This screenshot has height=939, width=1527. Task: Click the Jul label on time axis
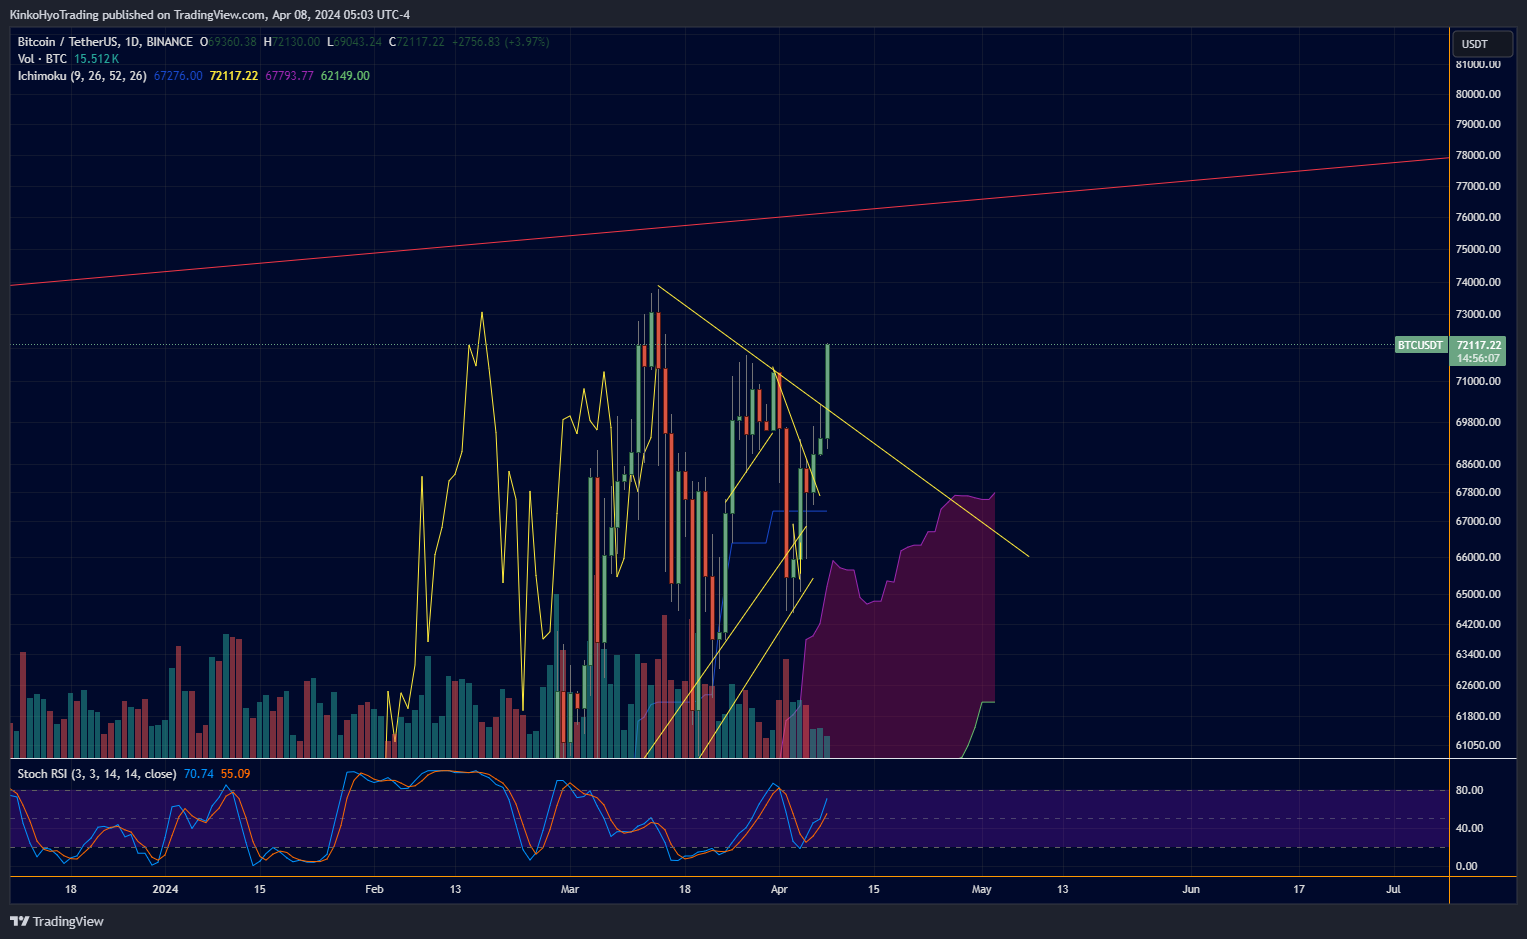tap(1394, 889)
